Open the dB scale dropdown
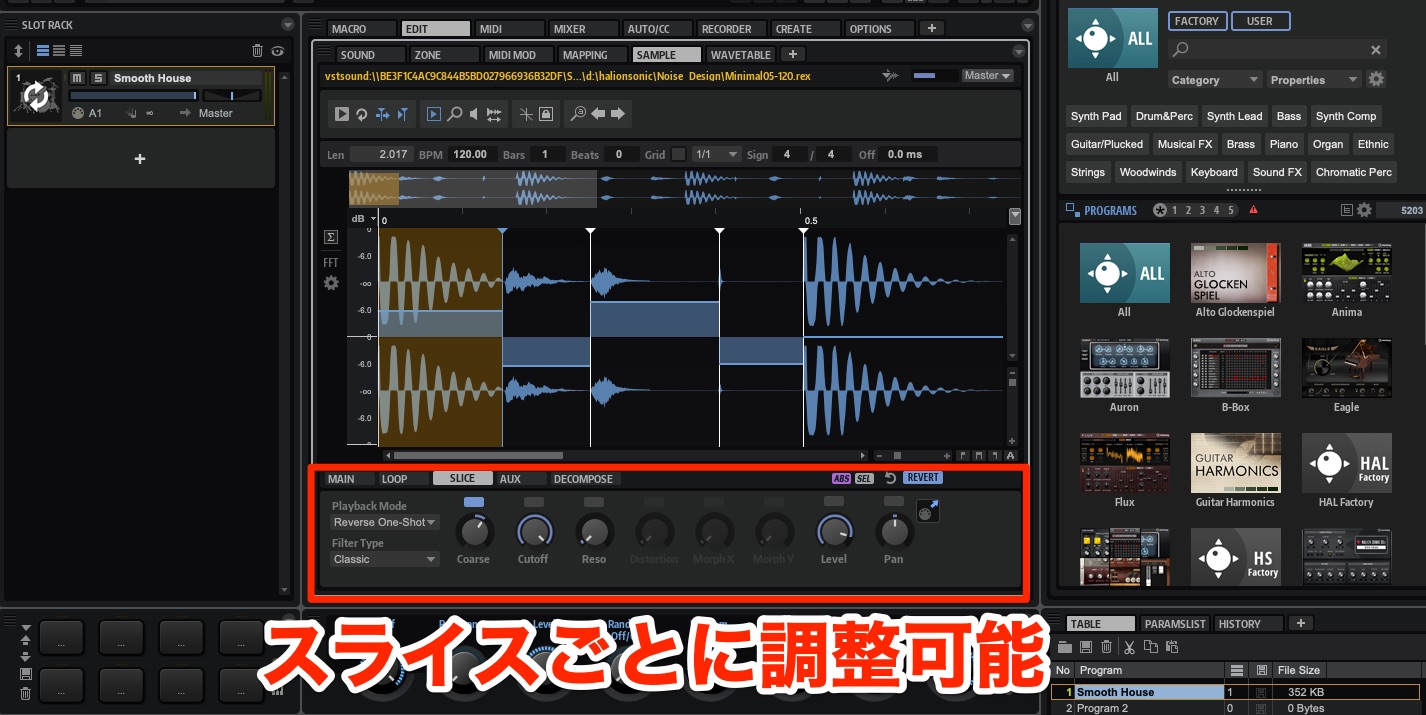1426x715 pixels. 362,218
